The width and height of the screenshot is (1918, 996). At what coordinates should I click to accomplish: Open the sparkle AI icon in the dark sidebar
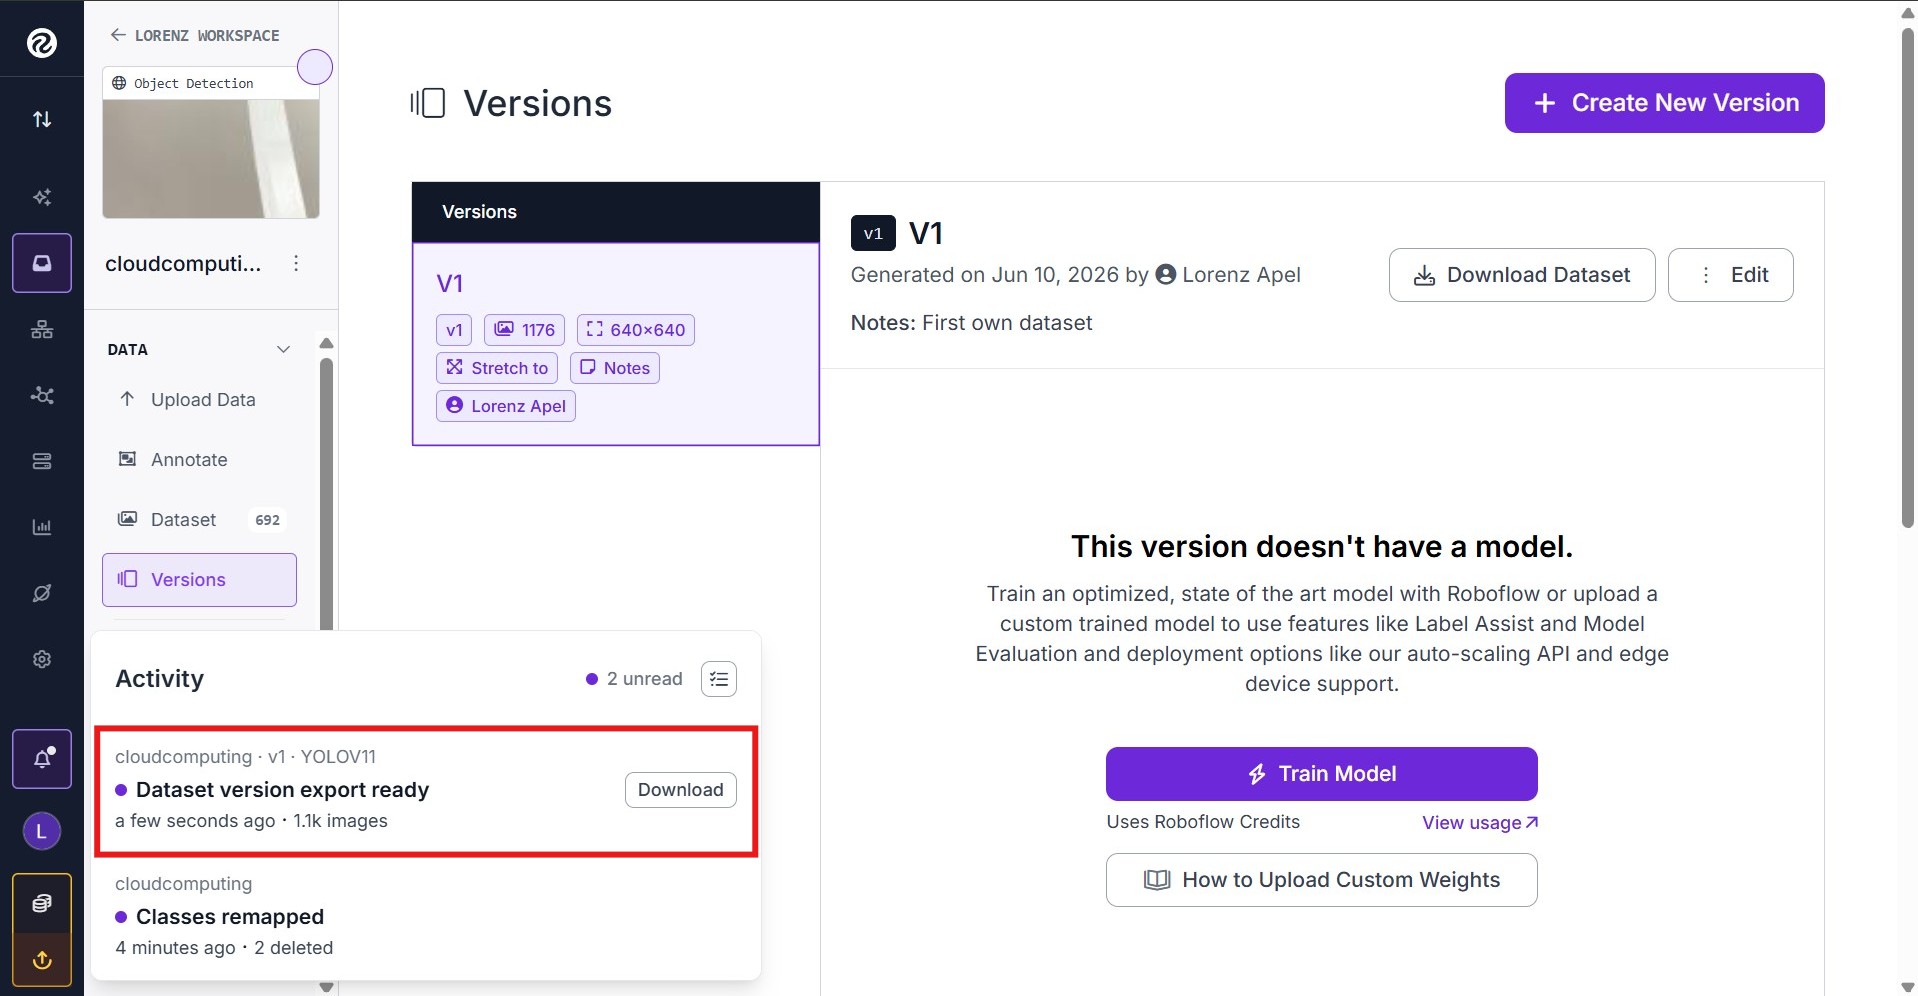tap(42, 197)
